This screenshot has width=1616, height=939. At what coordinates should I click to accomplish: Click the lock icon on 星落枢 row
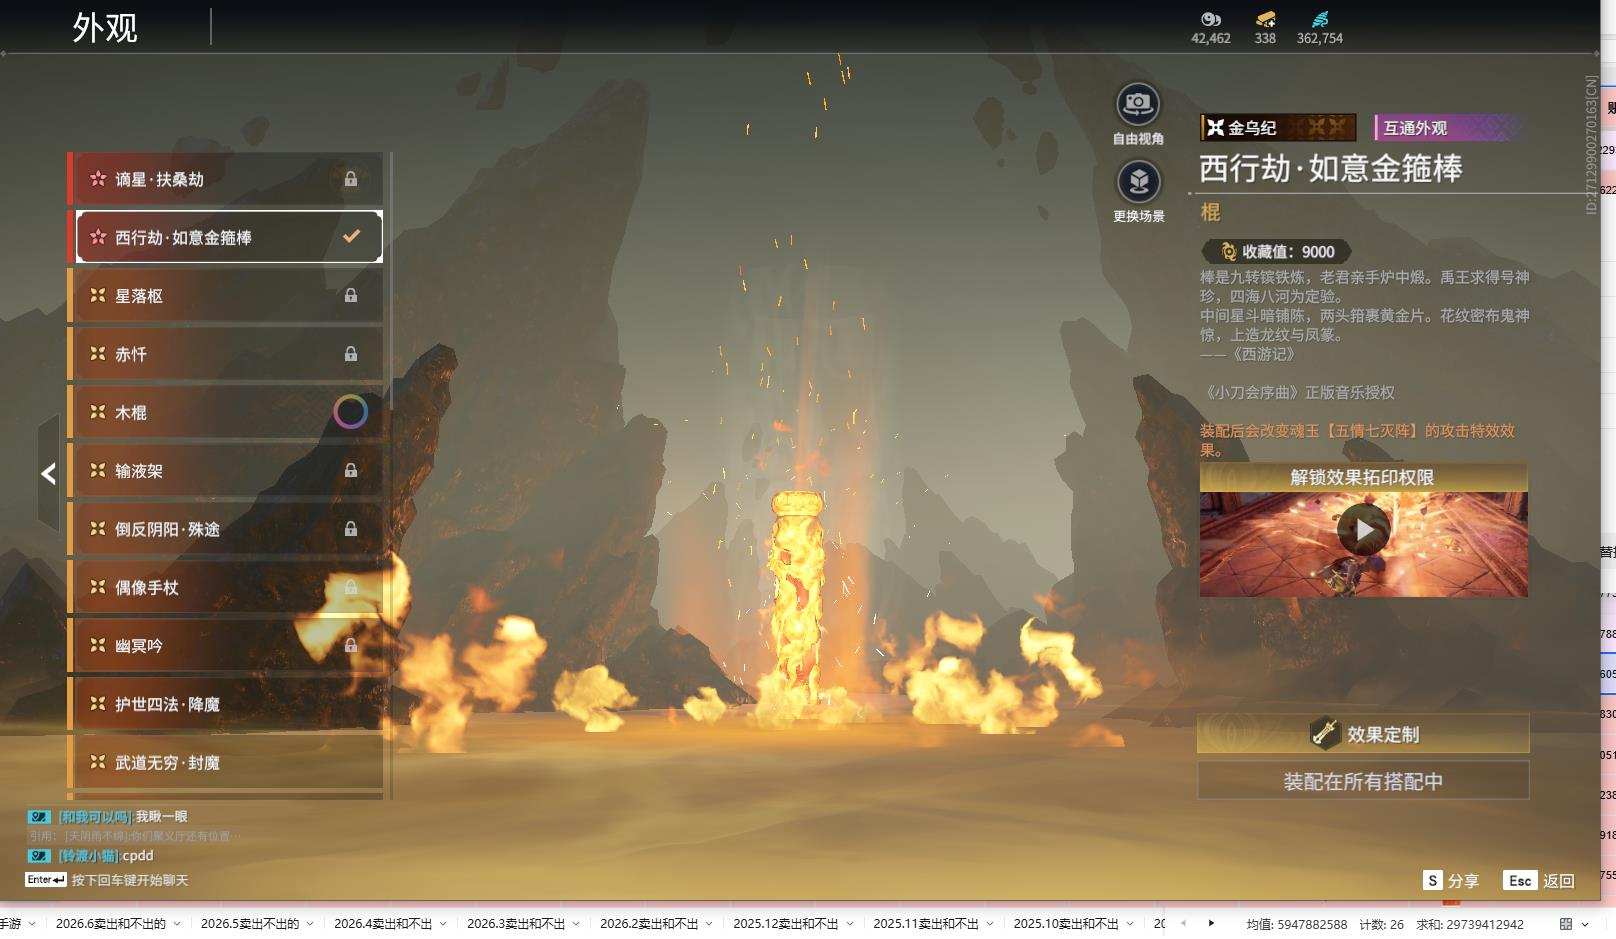(x=351, y=295)
